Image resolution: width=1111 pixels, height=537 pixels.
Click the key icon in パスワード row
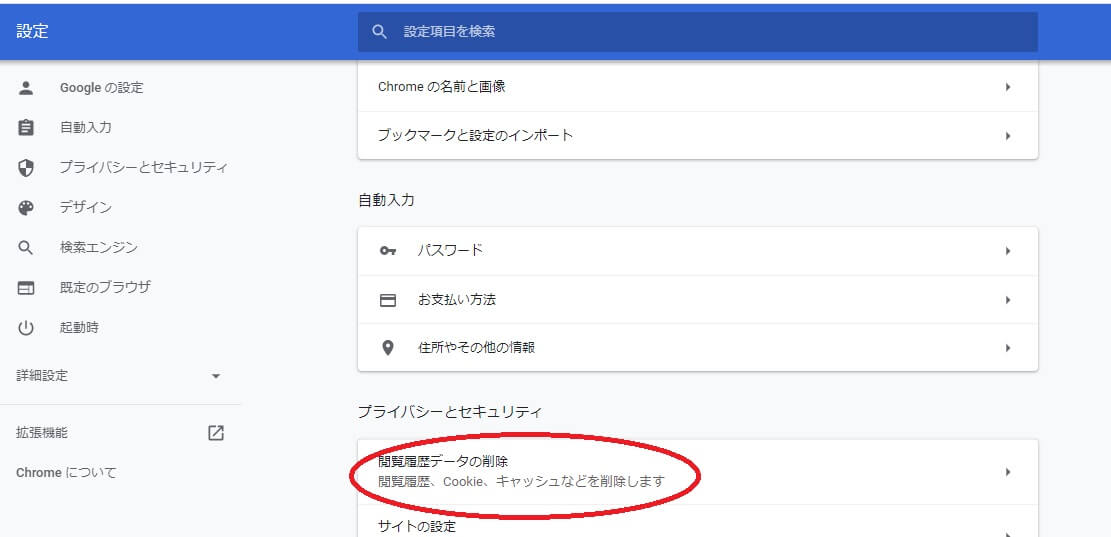click(x=388, y=251)
